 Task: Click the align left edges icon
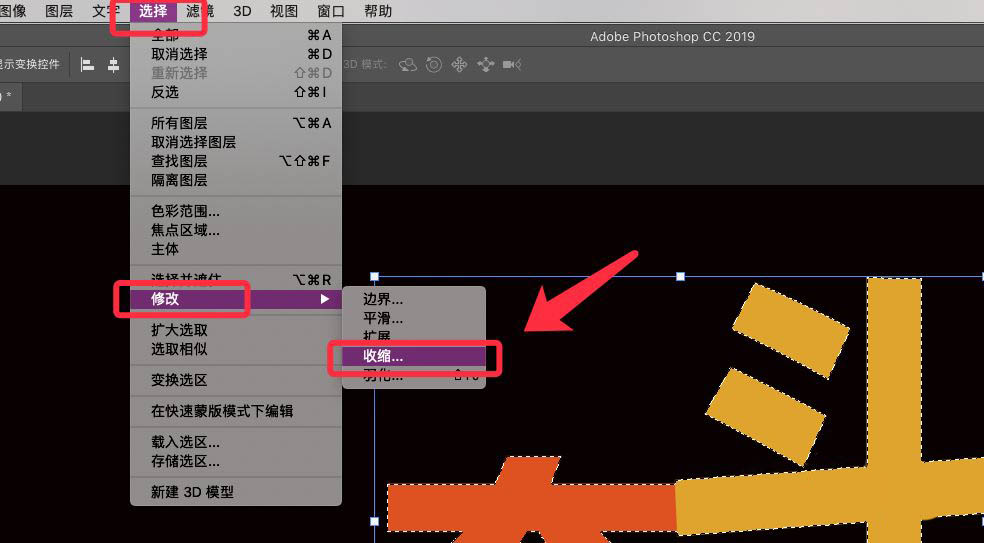[88, 65]
